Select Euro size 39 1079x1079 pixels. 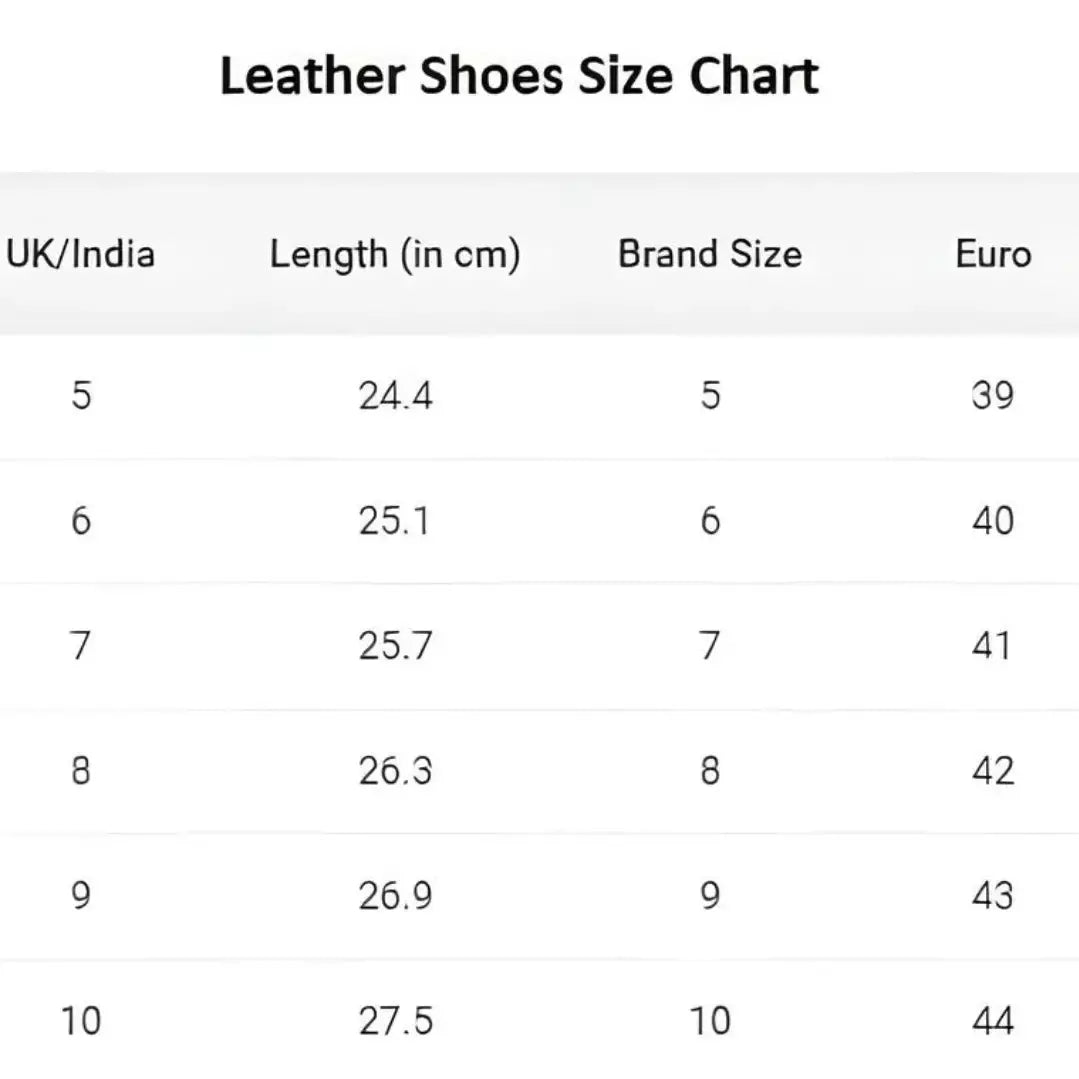[993, 396]
